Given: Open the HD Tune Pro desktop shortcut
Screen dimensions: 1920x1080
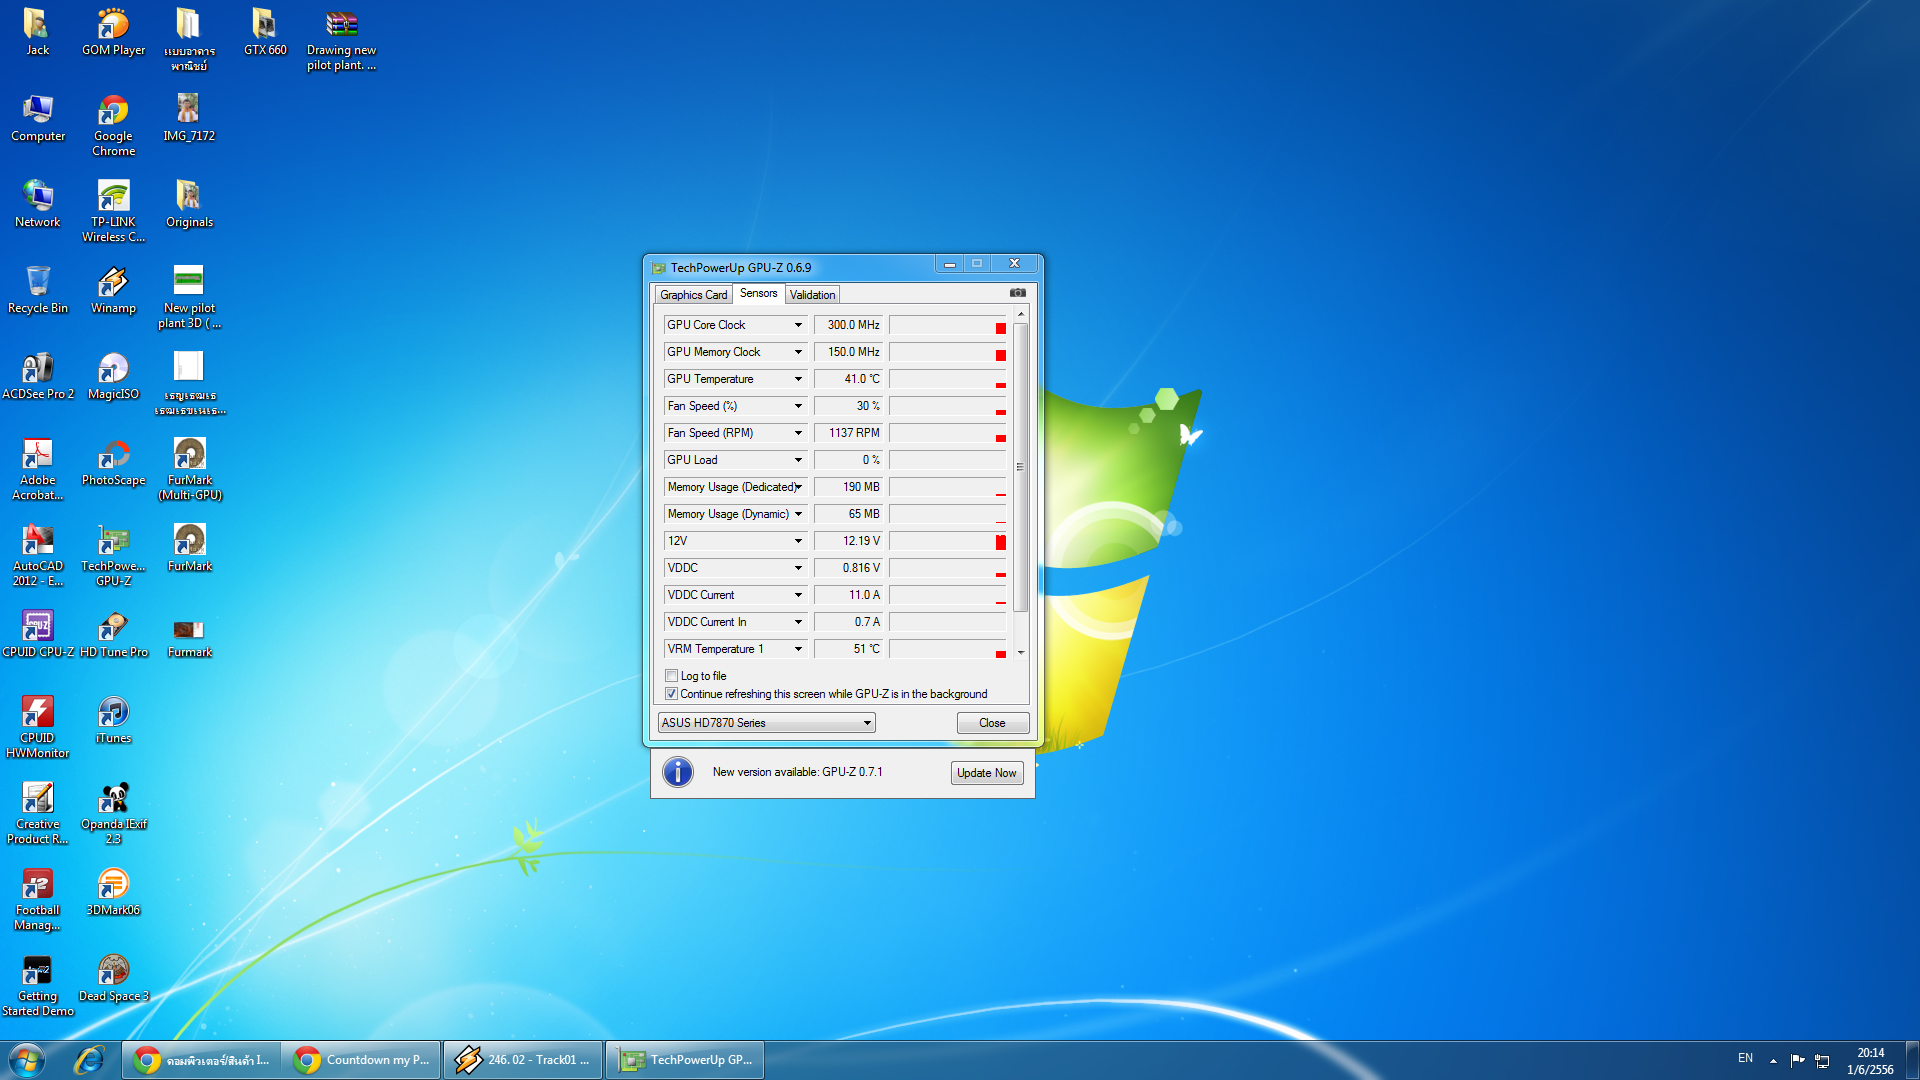Looking at the screenshot, I should click(x=113, y=628).
